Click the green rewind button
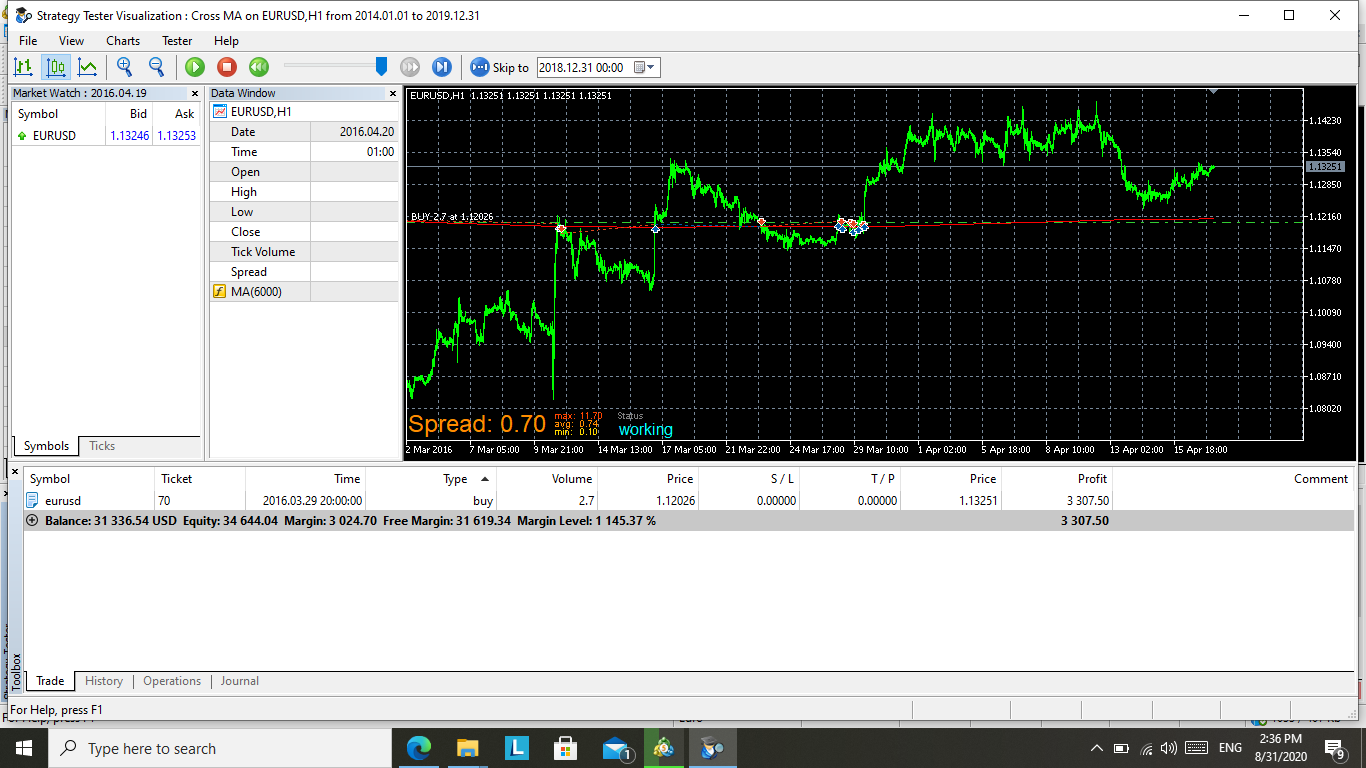The image size is (1366, 768). tap(259, 67)
